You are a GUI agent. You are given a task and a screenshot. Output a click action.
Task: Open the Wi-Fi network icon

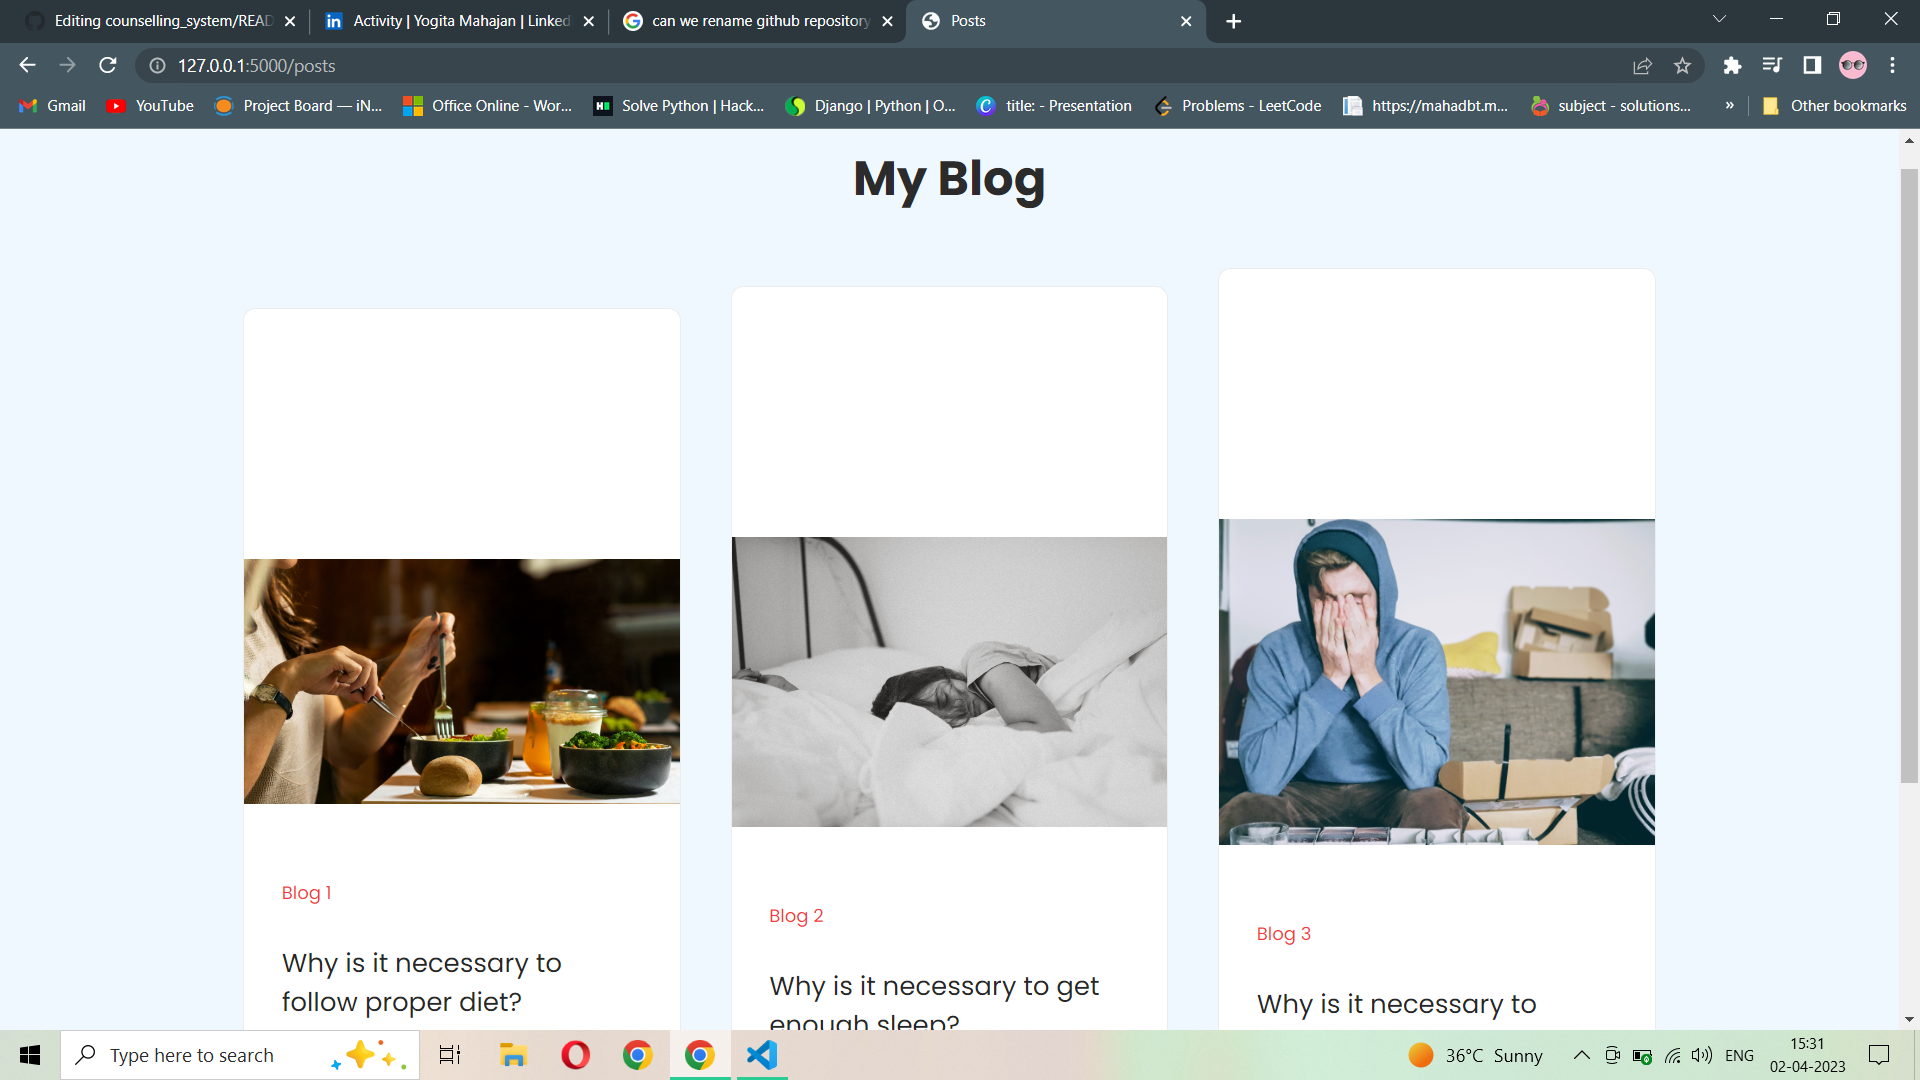1672,1055
